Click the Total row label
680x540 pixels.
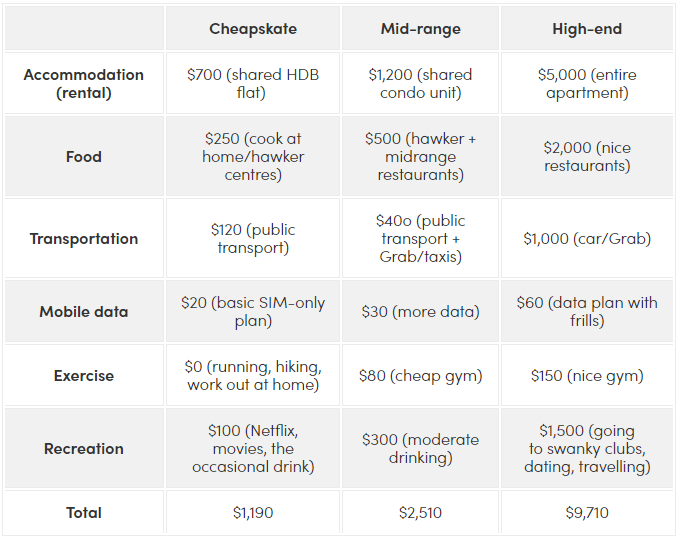pyautogui.click(x=84, y=513)
